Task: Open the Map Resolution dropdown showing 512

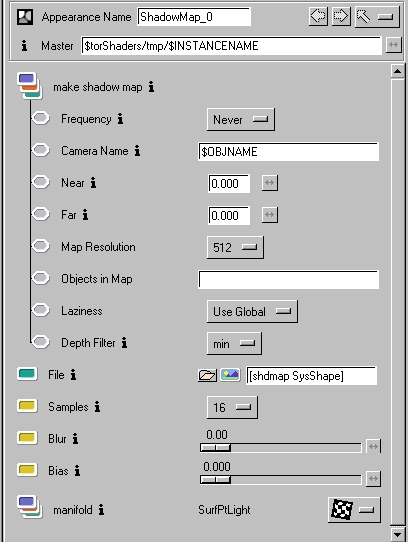Action: click(235, 247)
